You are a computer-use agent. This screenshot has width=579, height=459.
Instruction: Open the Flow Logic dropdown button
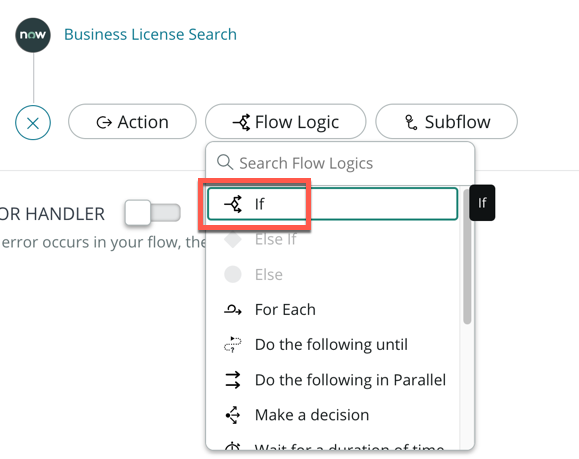[x=286, y=121]
